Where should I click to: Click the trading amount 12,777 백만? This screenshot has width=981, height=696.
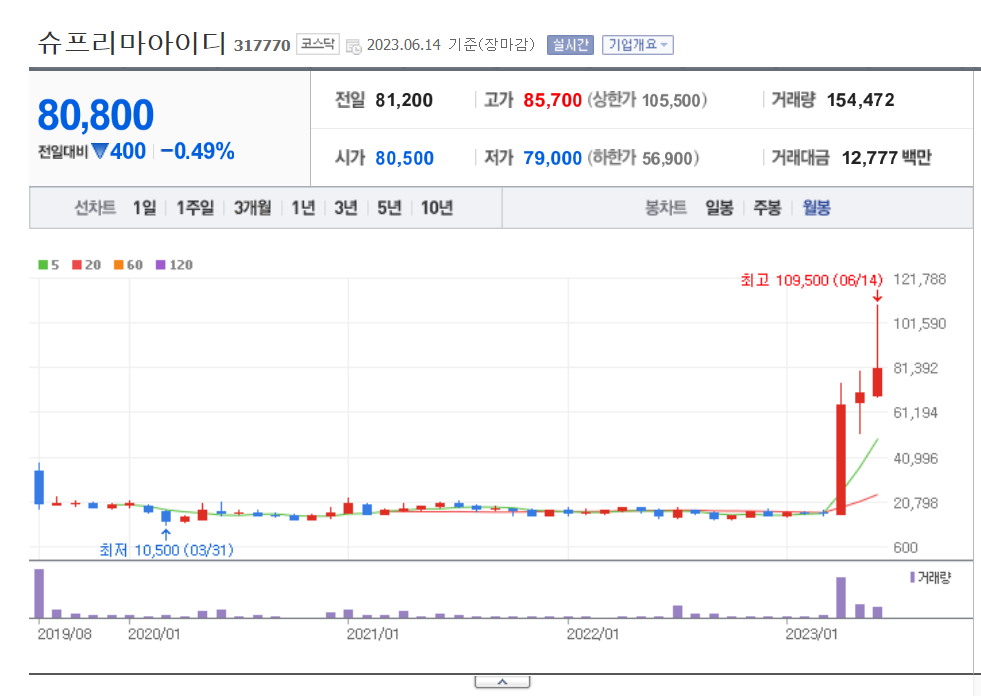click(x=886, y=158)
